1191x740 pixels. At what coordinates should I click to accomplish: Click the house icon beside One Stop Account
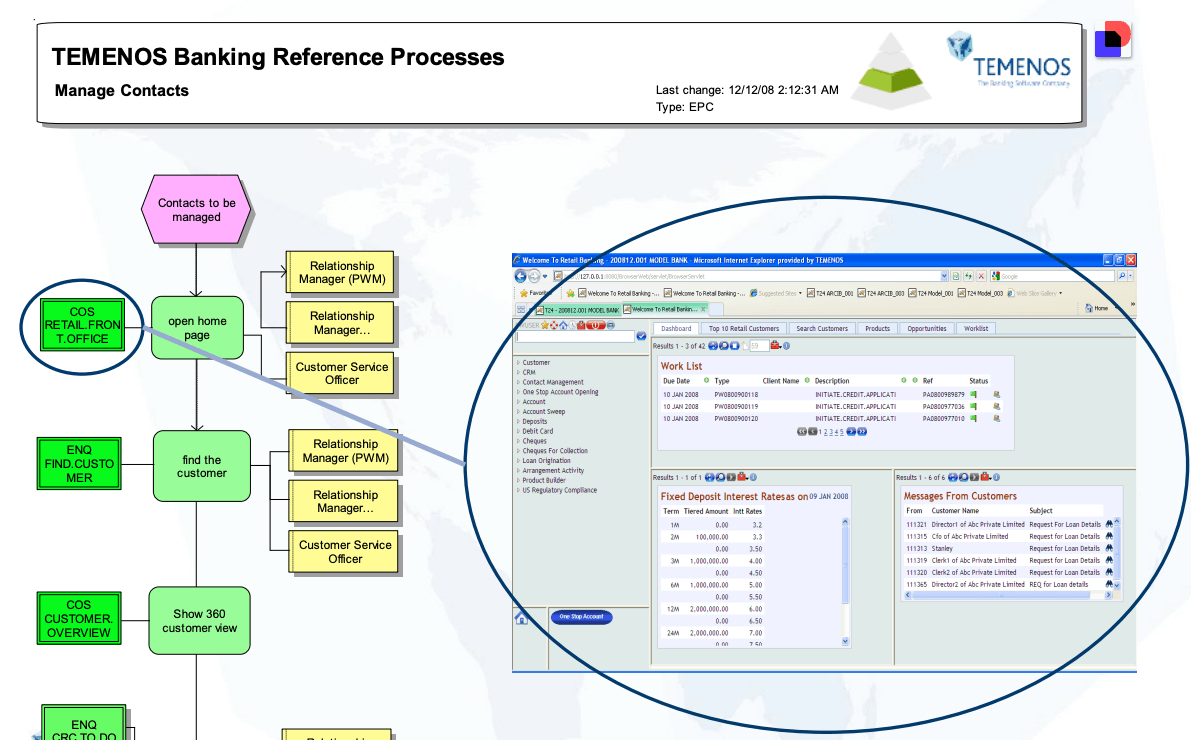click(x=521, y=619)
